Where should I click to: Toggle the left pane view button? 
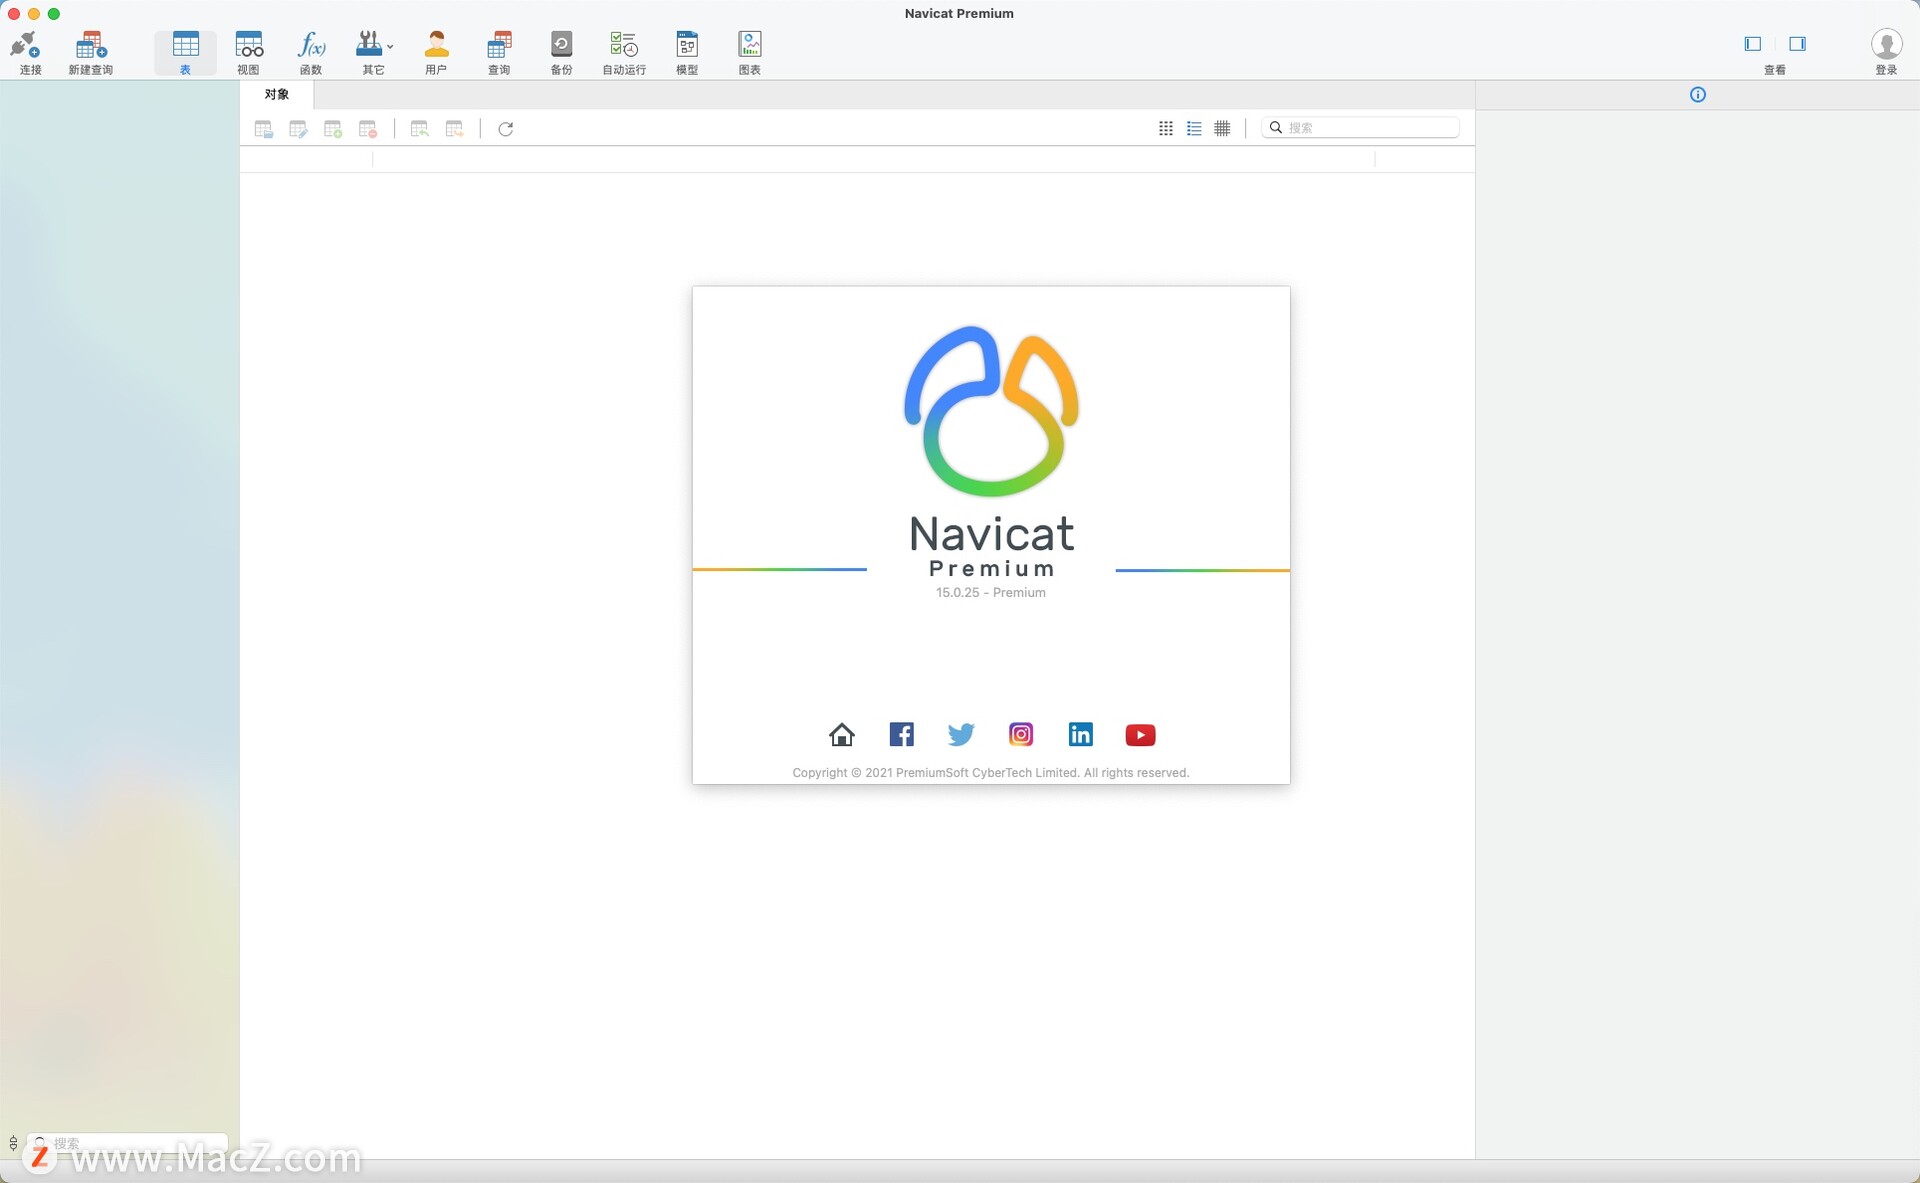[x=1752, y=44]
